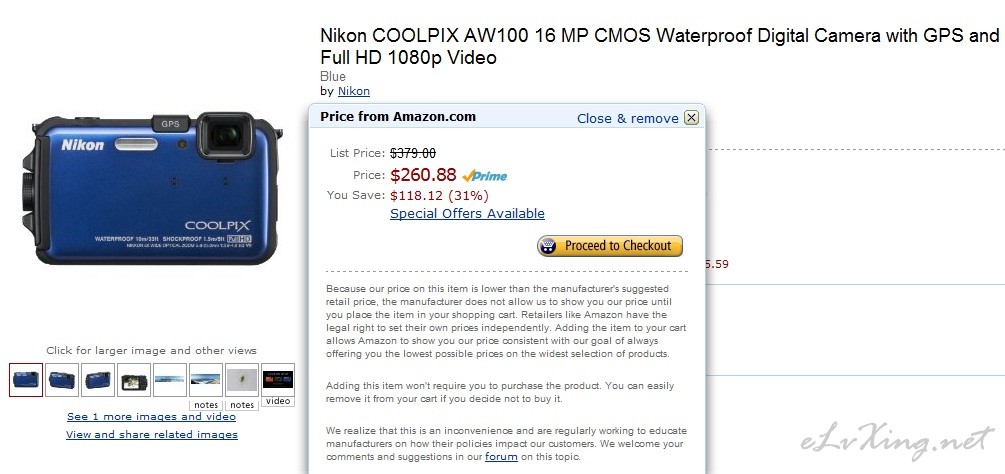The width and height of the screenshot is (1005, 474).
Task: Select the third camera thumbnail
Action: point(98,380)
